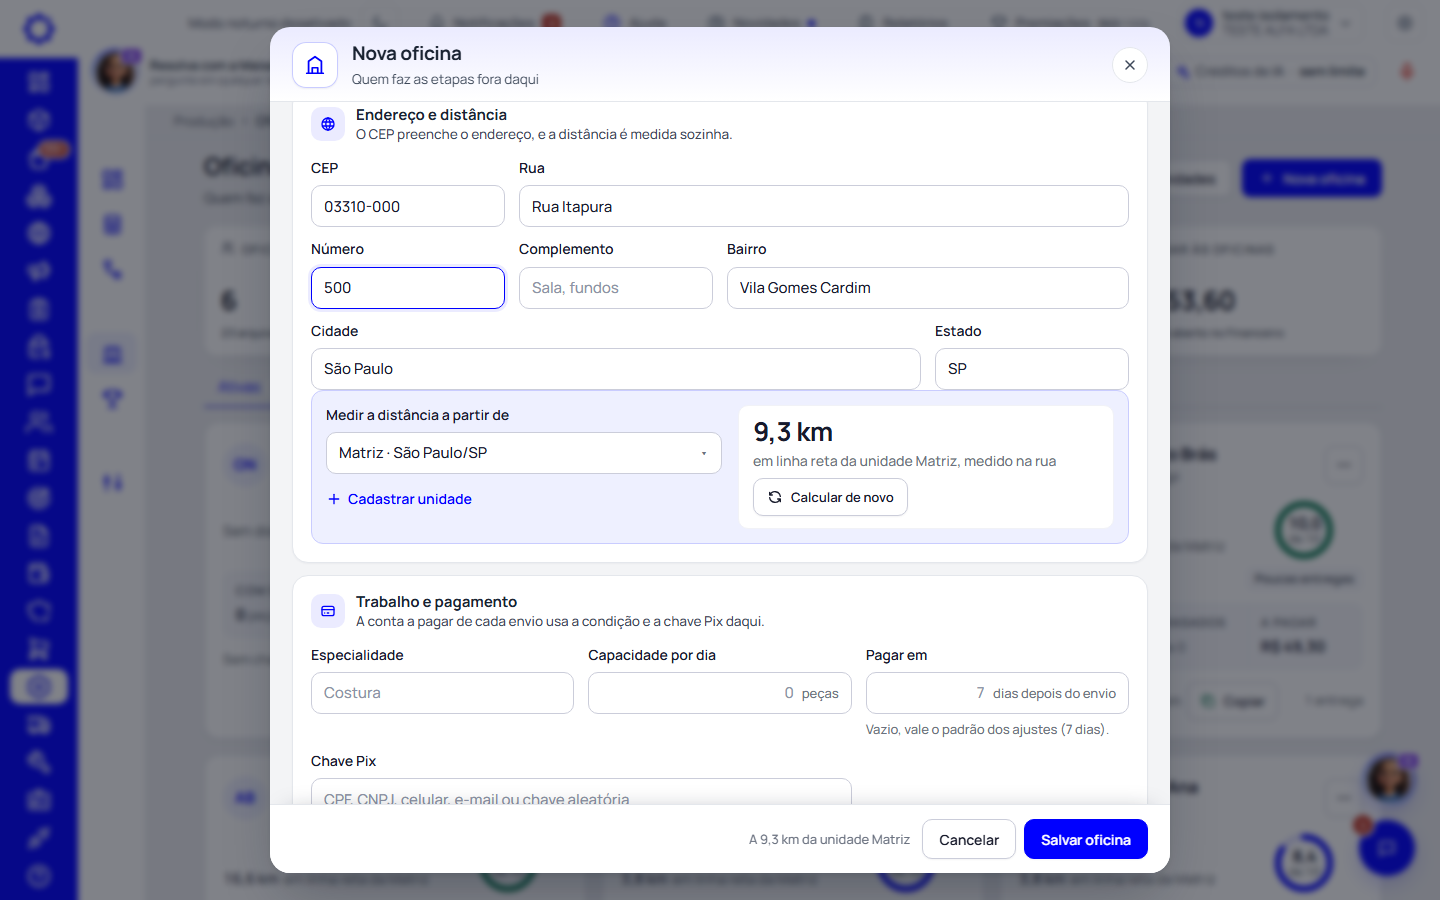Click the card icon beside Trabalho e pagamento
Screen dimensions: 1440x900
pos(328,611)
